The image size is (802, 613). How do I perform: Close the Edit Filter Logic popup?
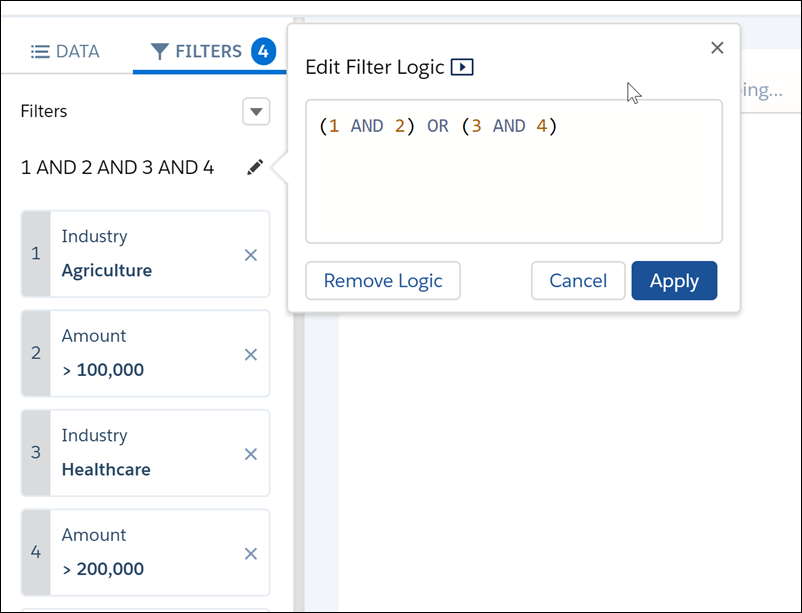[x=717, y=48]
